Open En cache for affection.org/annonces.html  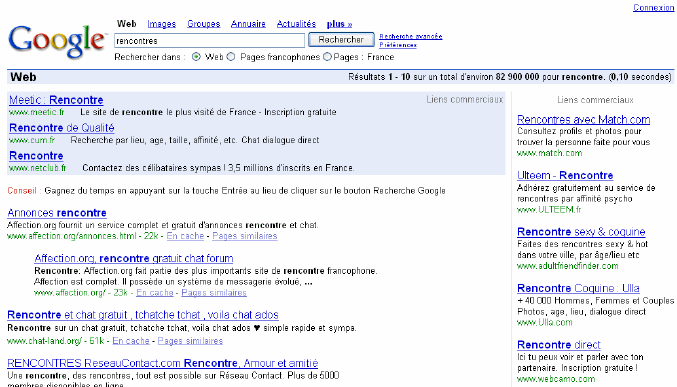pos(185,236)
